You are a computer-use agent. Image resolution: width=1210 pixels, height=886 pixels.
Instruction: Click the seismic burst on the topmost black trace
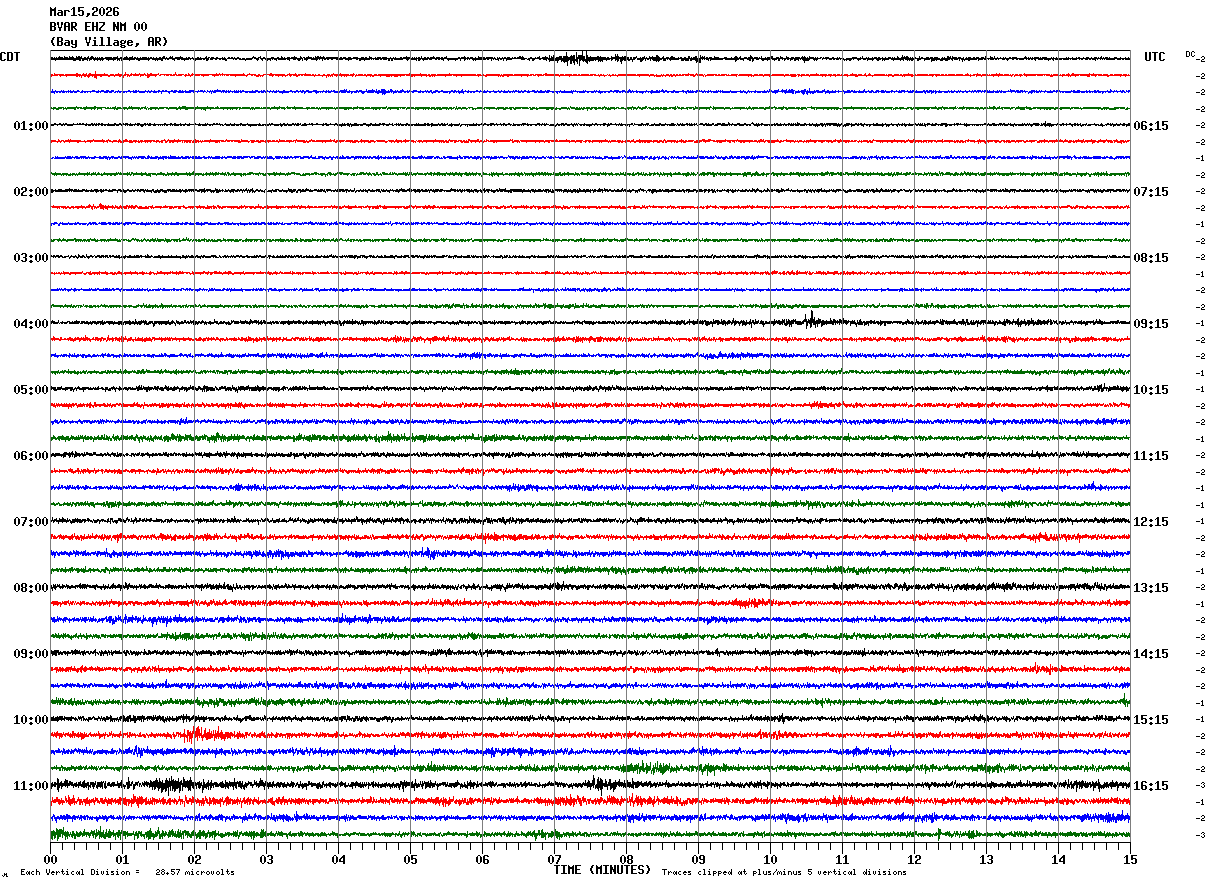click(575, 58)
